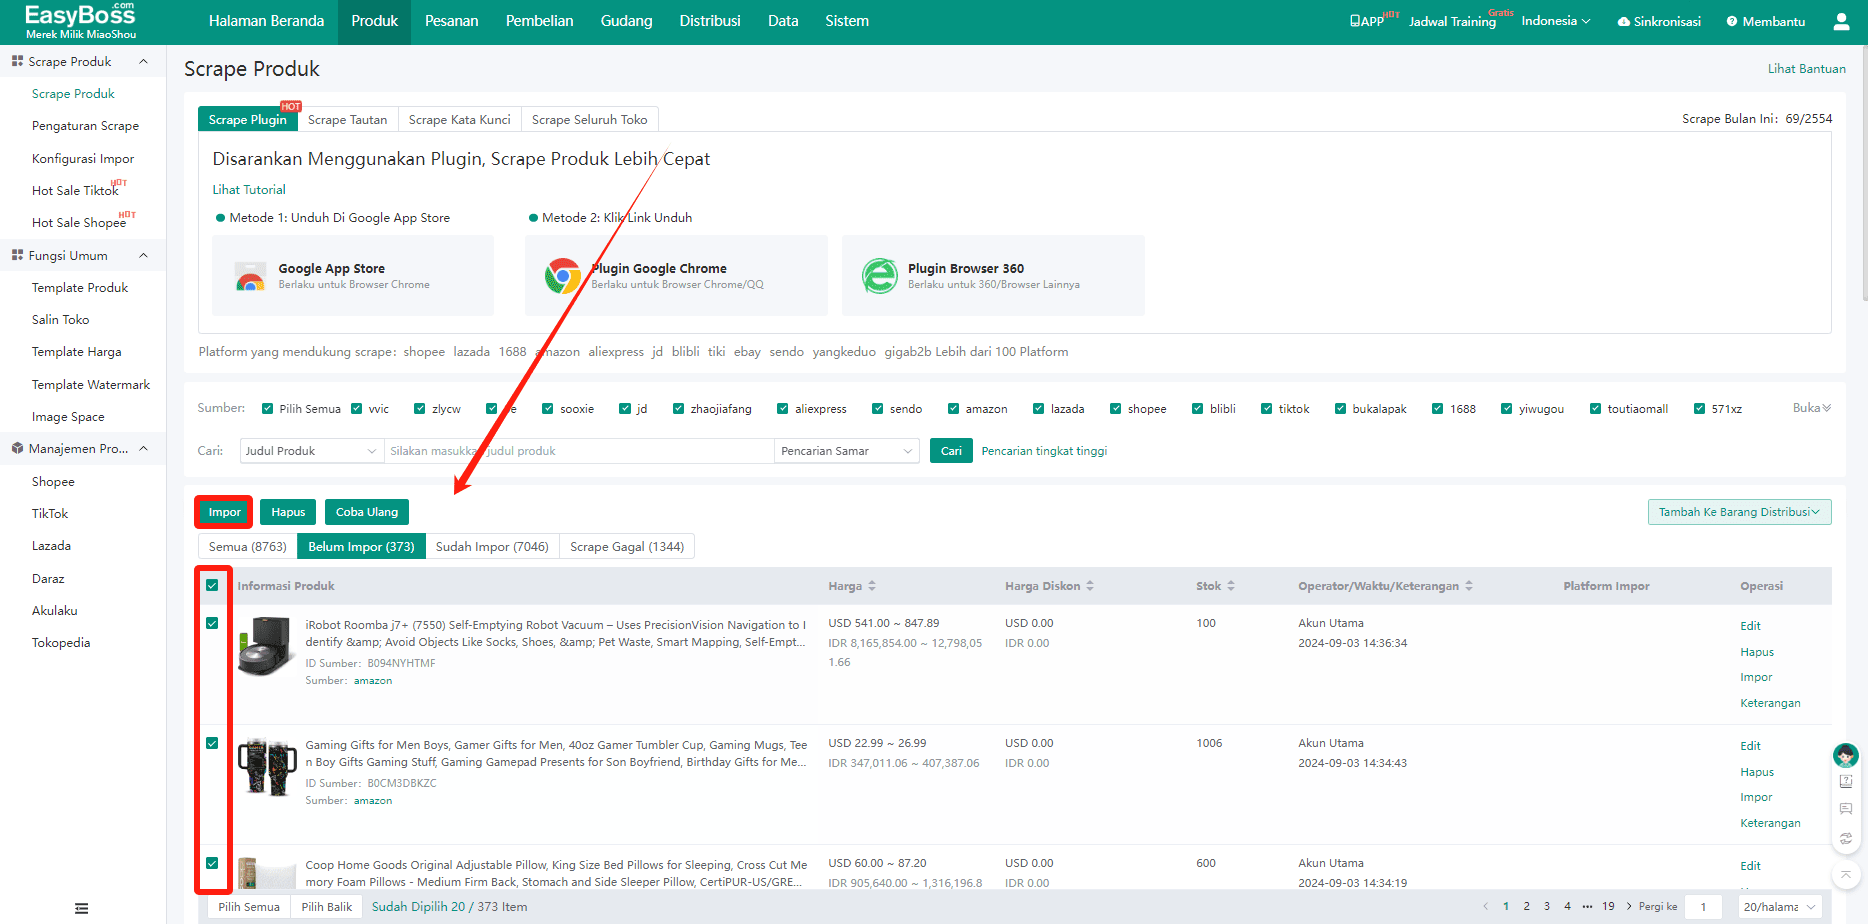Screen dimensions: 1868x924
Task: Open the Indonesia language dropdown
Action: [1555, 21]
